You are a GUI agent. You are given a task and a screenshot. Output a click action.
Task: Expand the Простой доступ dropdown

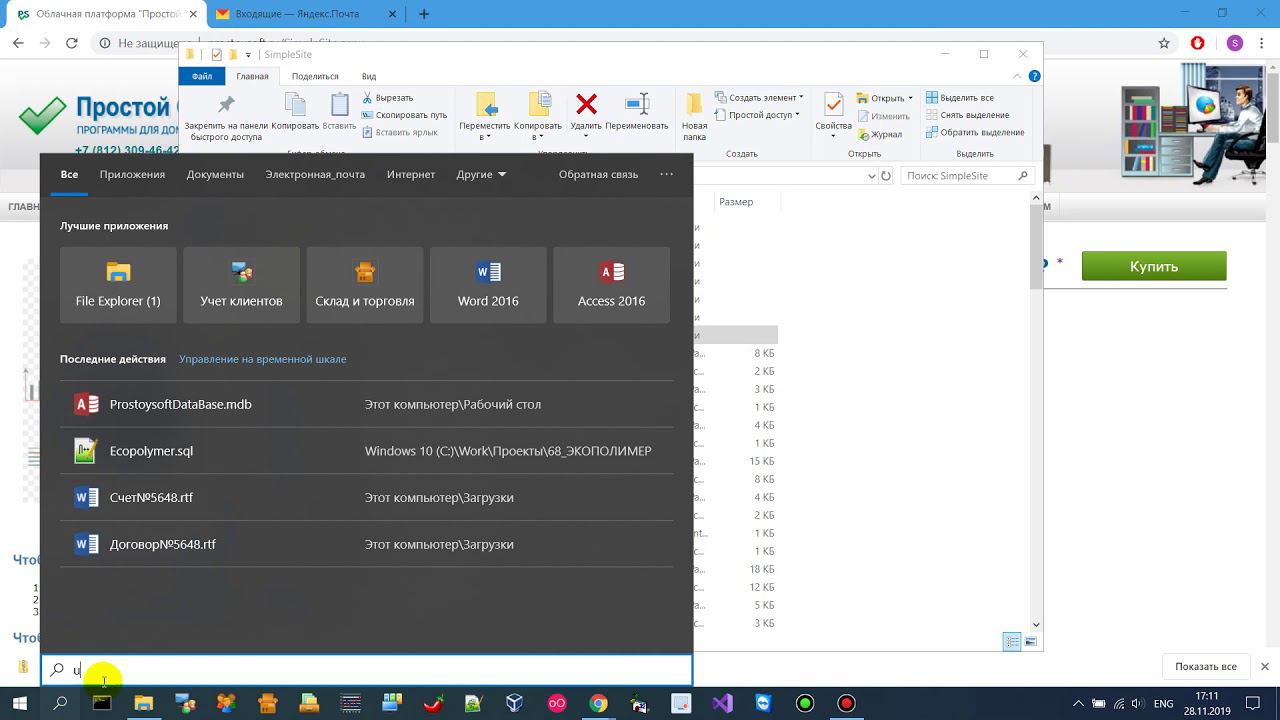click(x=757, y=115)
